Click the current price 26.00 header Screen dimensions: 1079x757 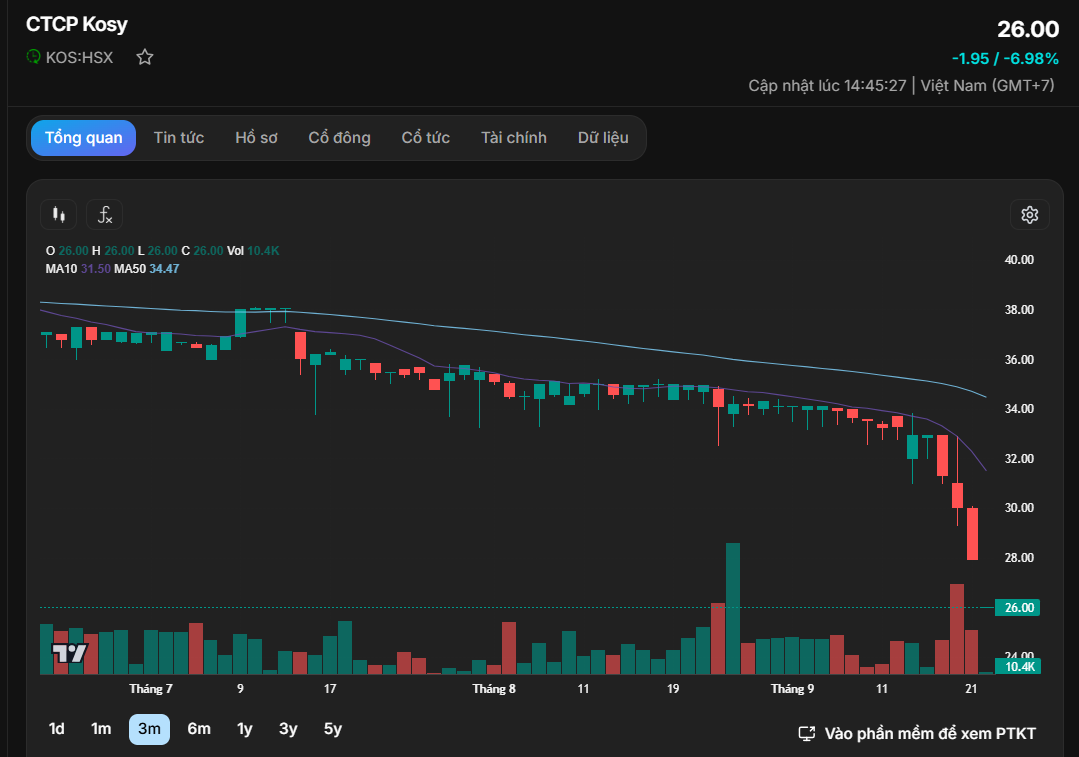1028,29
